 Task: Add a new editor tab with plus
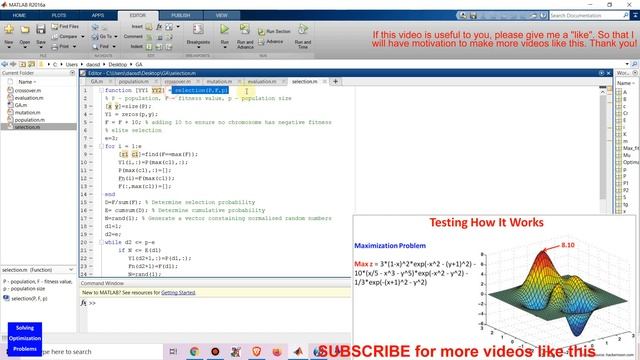(x=336, y=82)
